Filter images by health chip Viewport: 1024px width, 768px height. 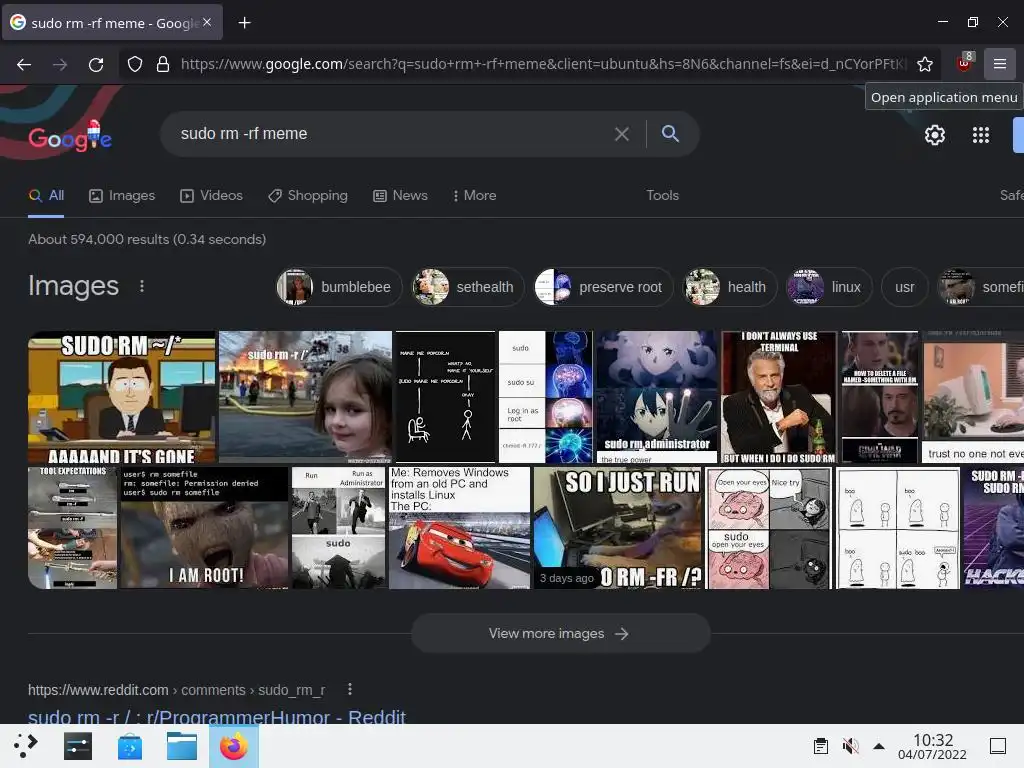point(729,287)
